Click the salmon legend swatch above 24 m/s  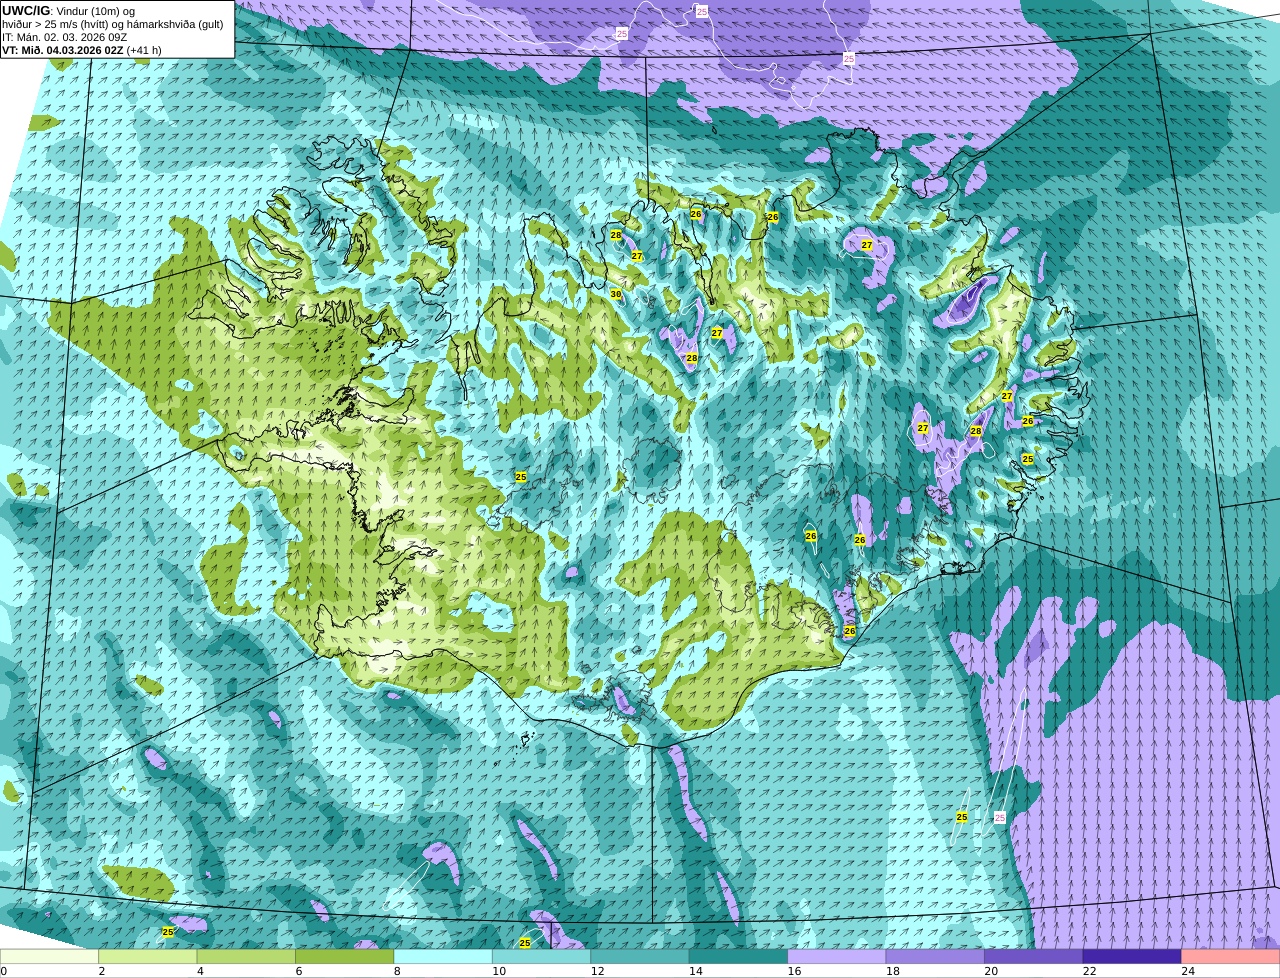click(x=1231, y=956)
